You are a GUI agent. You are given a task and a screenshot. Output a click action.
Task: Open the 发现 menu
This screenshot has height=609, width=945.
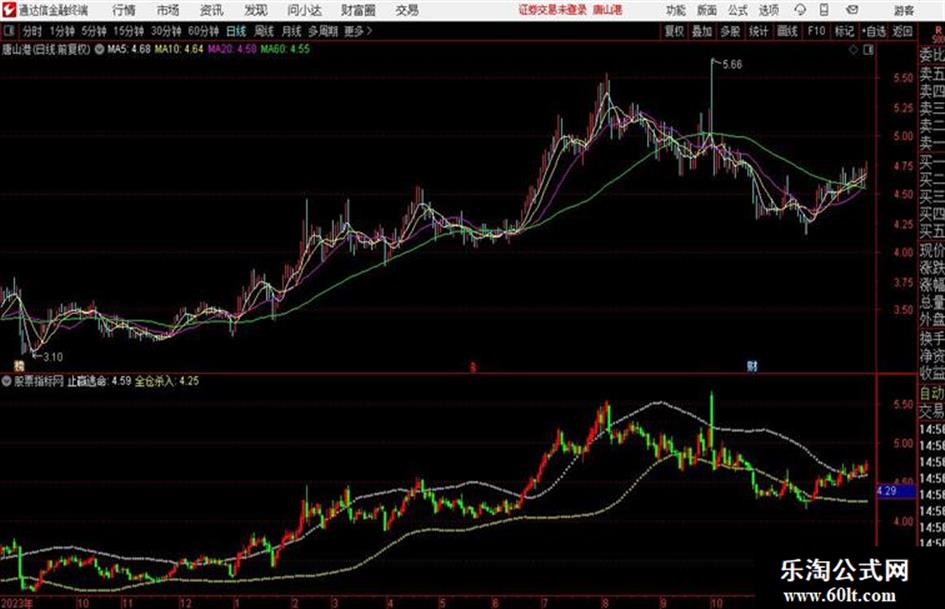(256, 10)
